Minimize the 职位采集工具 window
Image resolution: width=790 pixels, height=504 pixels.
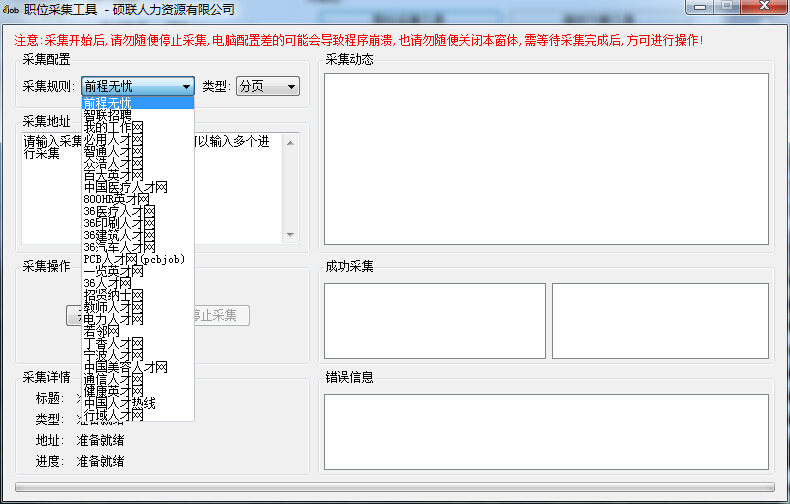pyautogui.click(x=699, y=7)
